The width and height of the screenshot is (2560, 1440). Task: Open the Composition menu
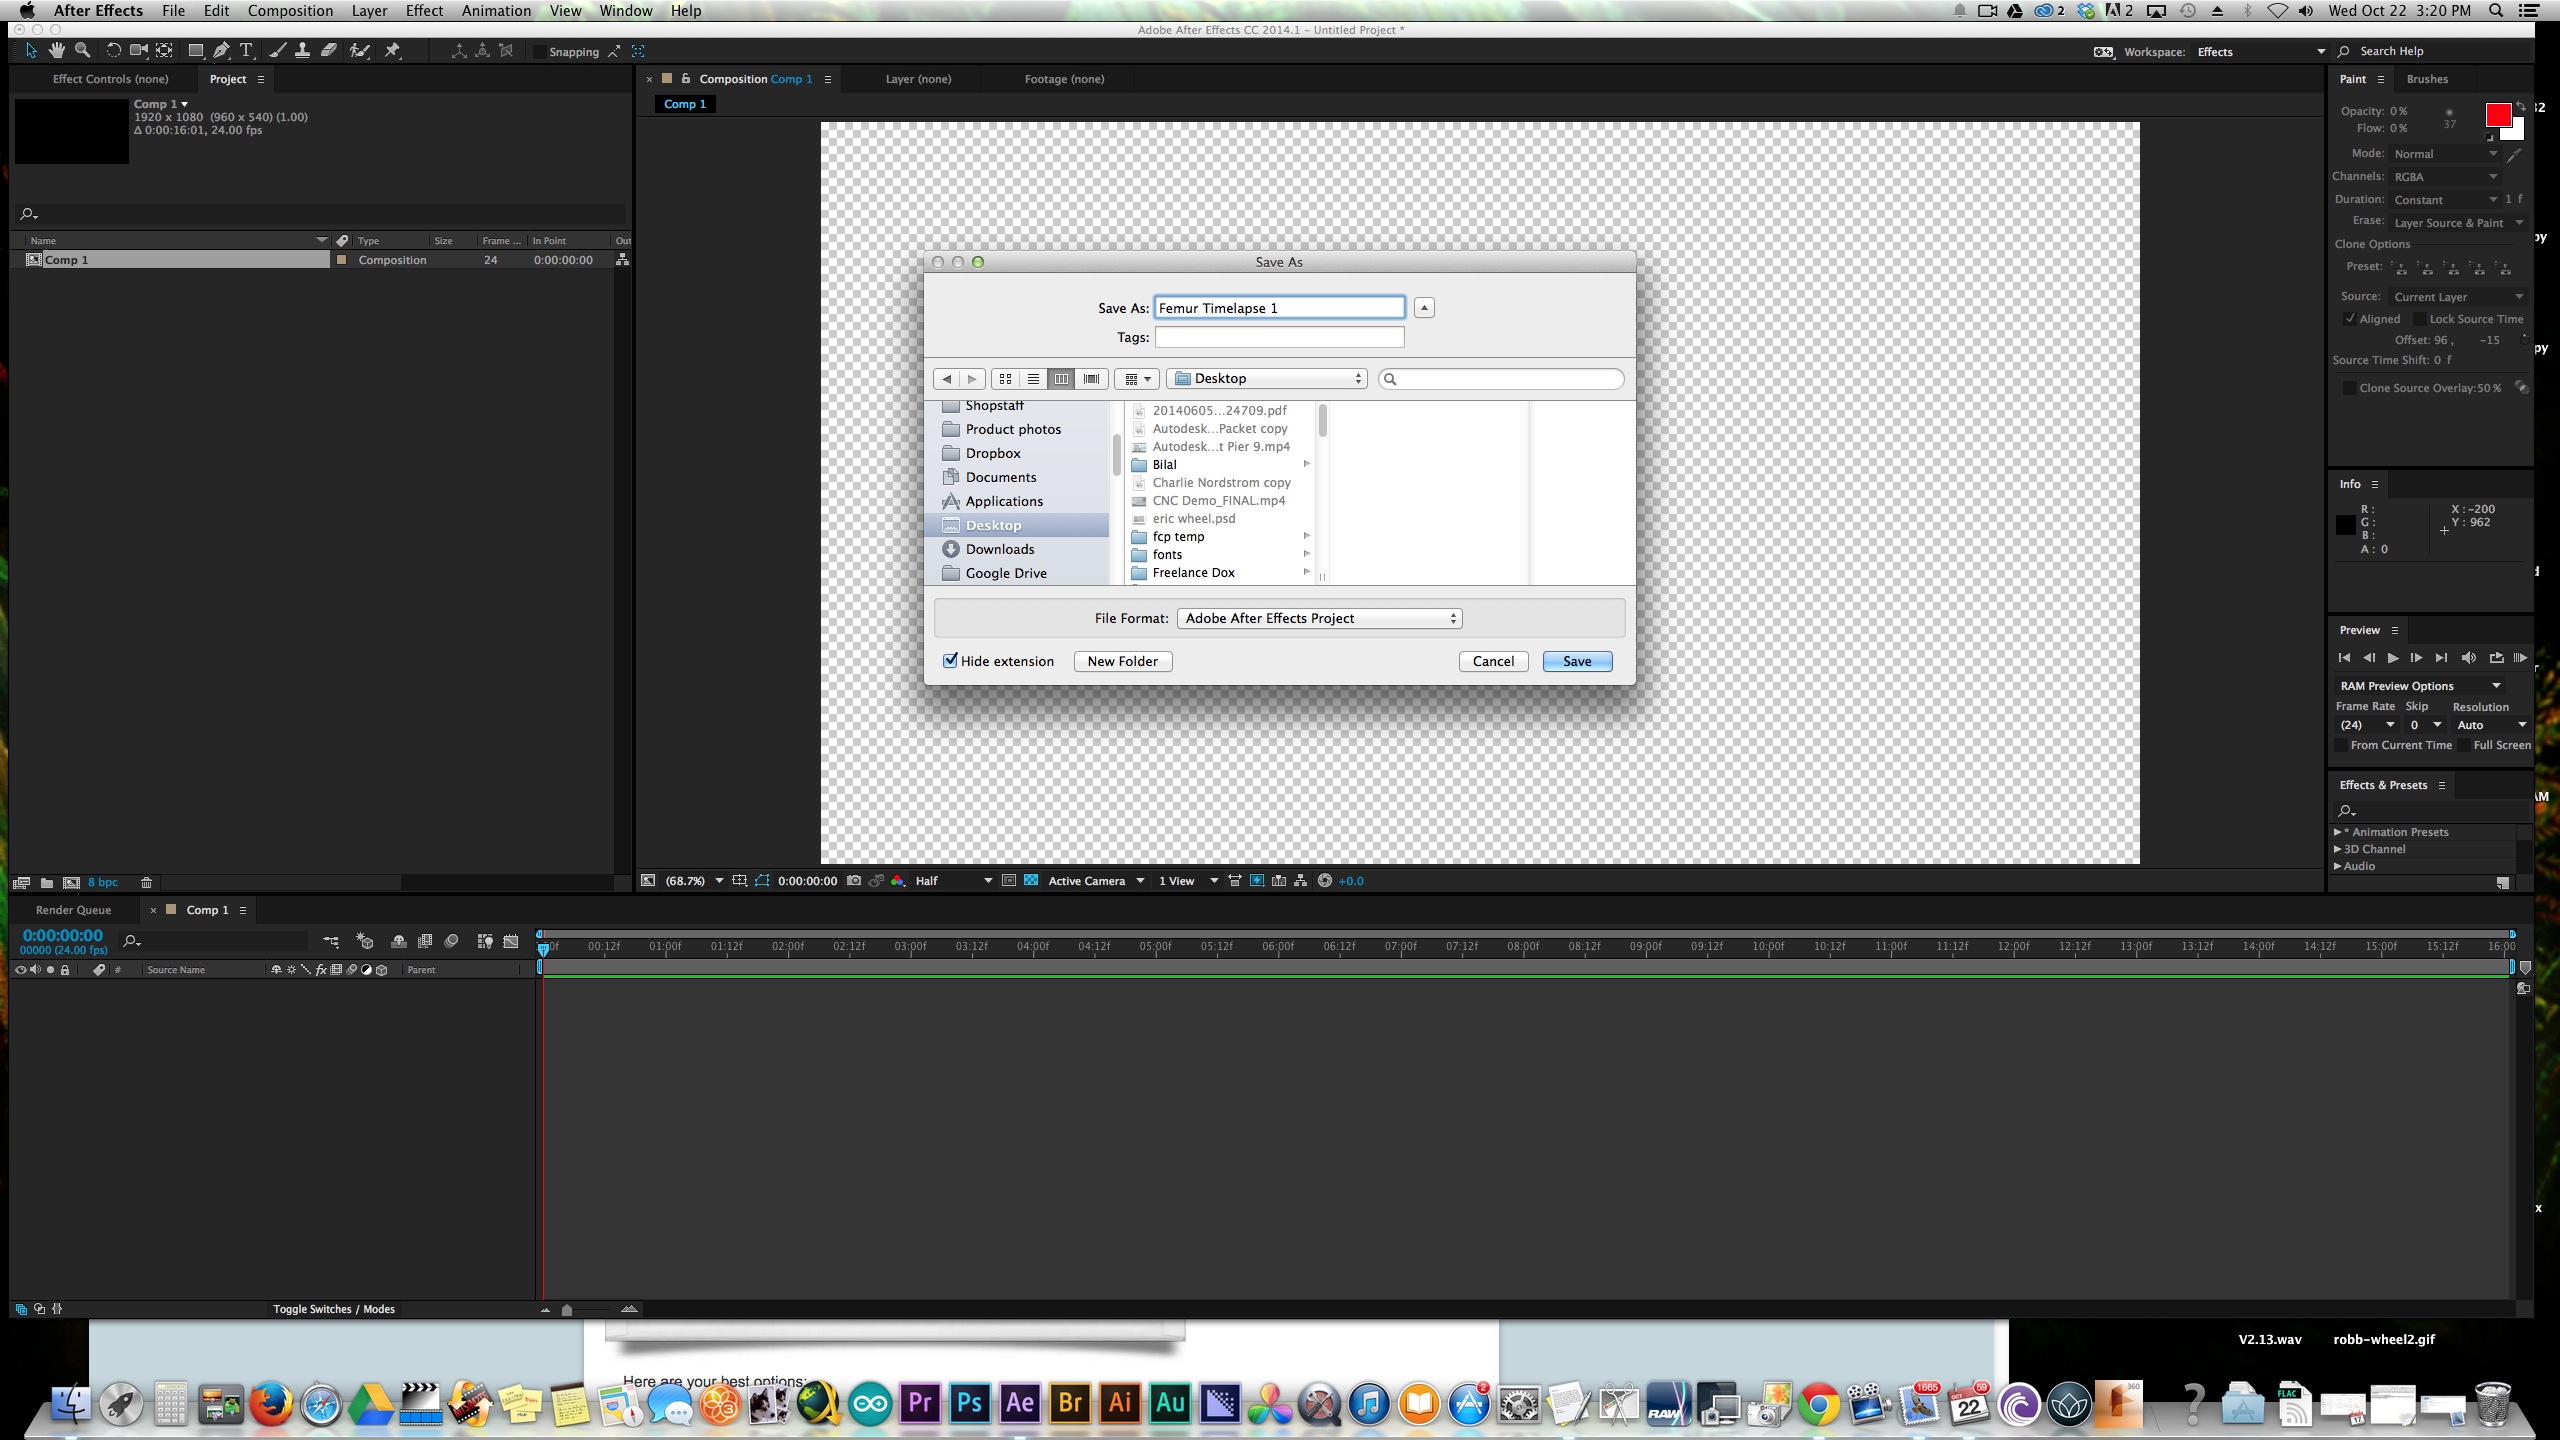(290, 11)
